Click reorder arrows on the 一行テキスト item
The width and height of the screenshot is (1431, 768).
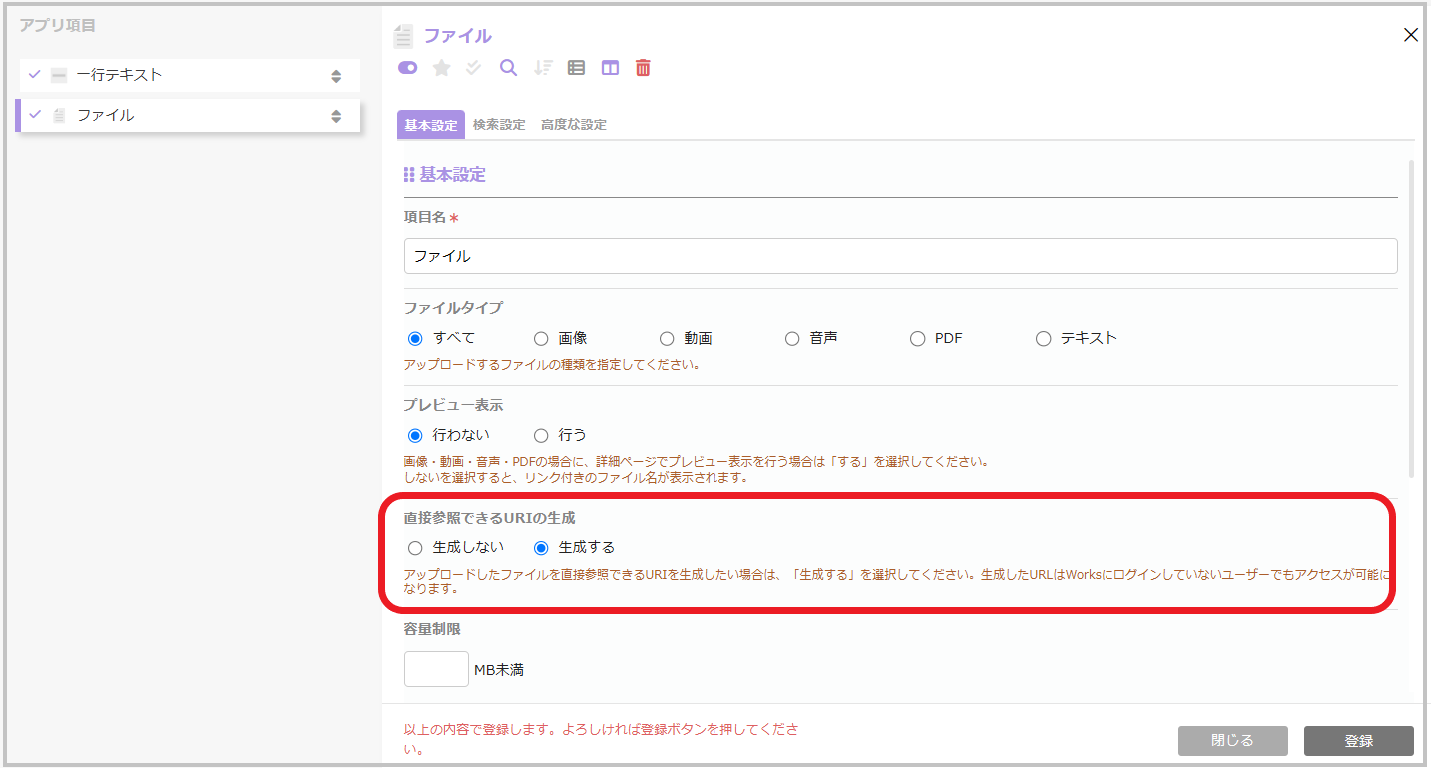tap(336, 76)
